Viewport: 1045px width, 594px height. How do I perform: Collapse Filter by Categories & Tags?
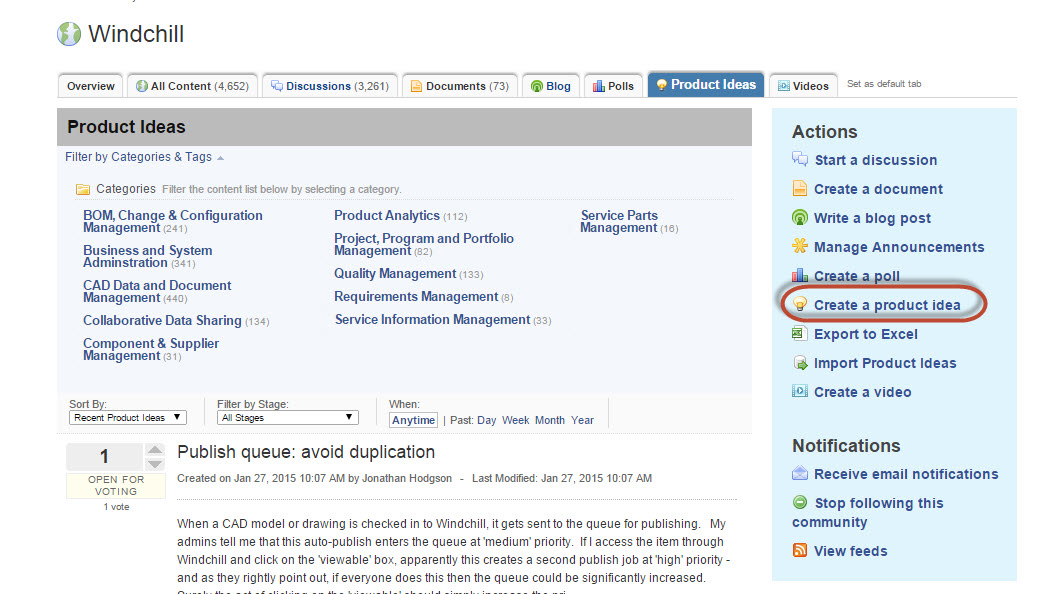145,157
